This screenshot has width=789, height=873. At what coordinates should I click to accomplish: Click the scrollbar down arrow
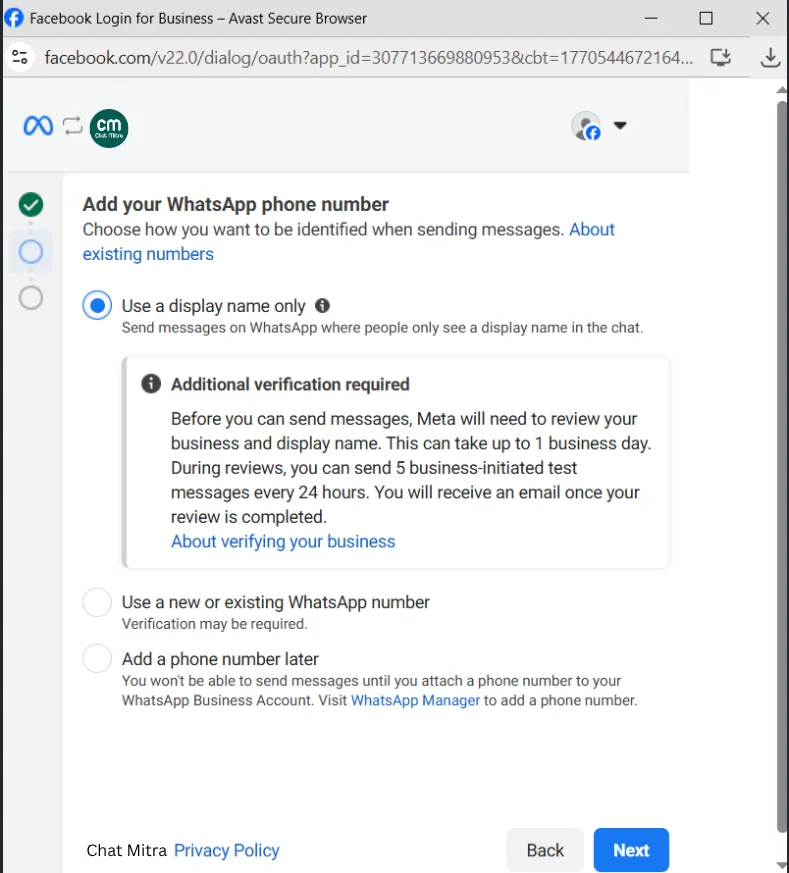coord(782,865)
